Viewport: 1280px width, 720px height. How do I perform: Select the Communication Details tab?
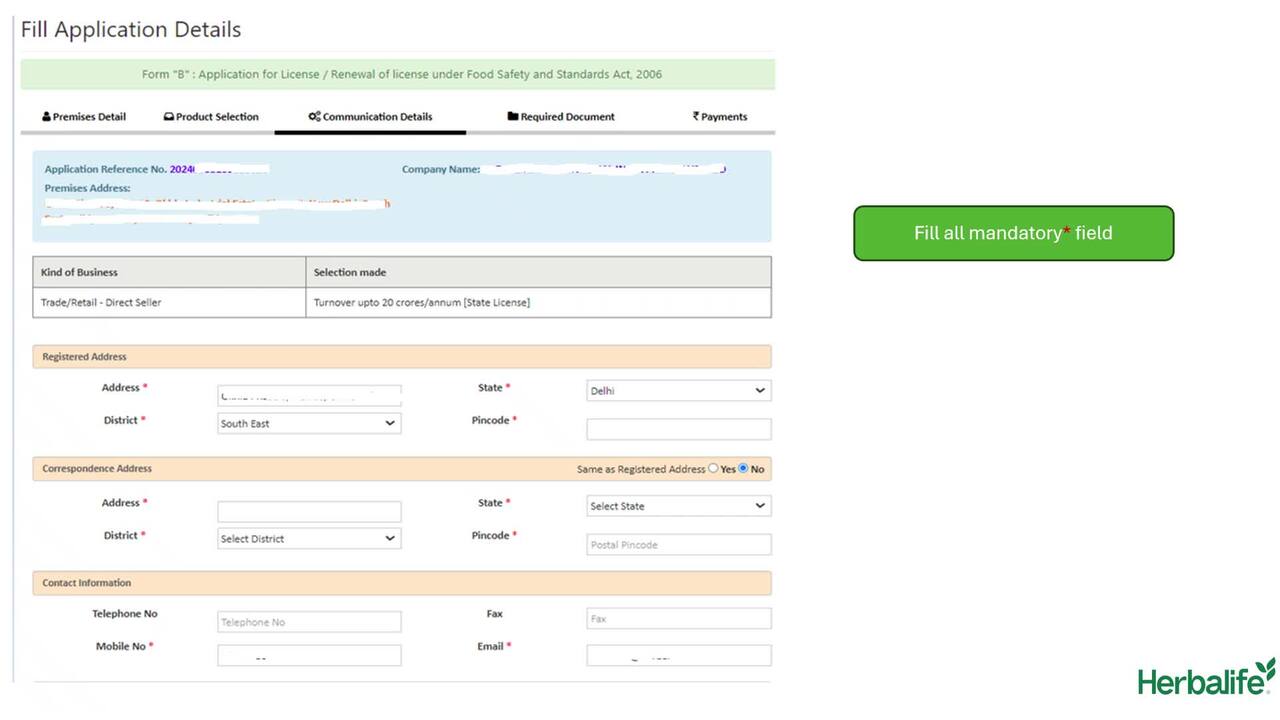370,117
